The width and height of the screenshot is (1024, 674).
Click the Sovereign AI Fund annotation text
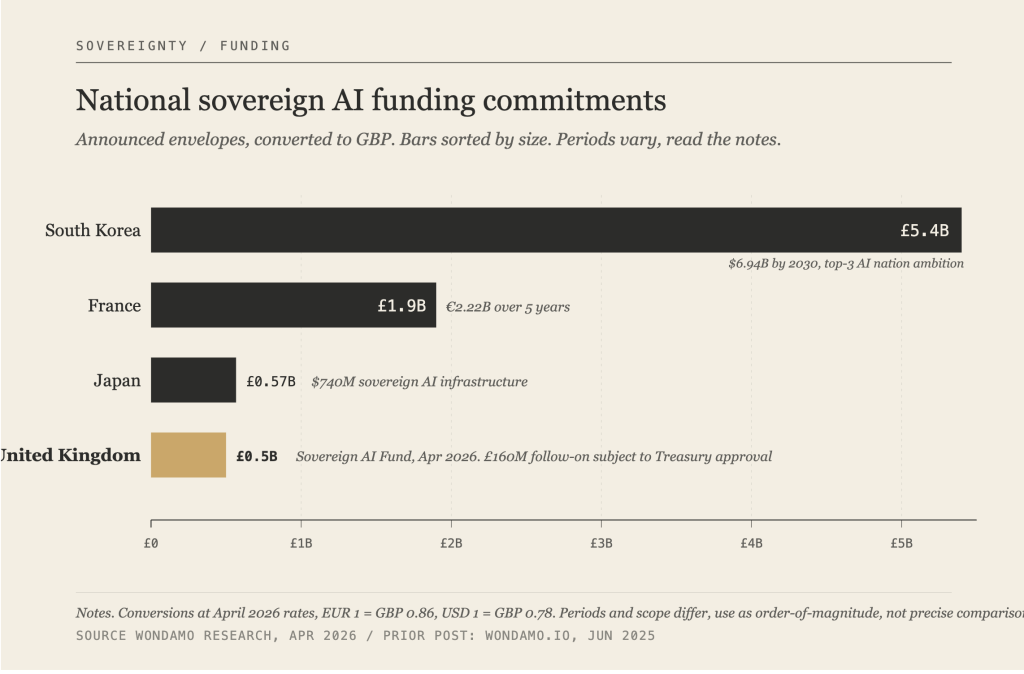click(534, 457)
